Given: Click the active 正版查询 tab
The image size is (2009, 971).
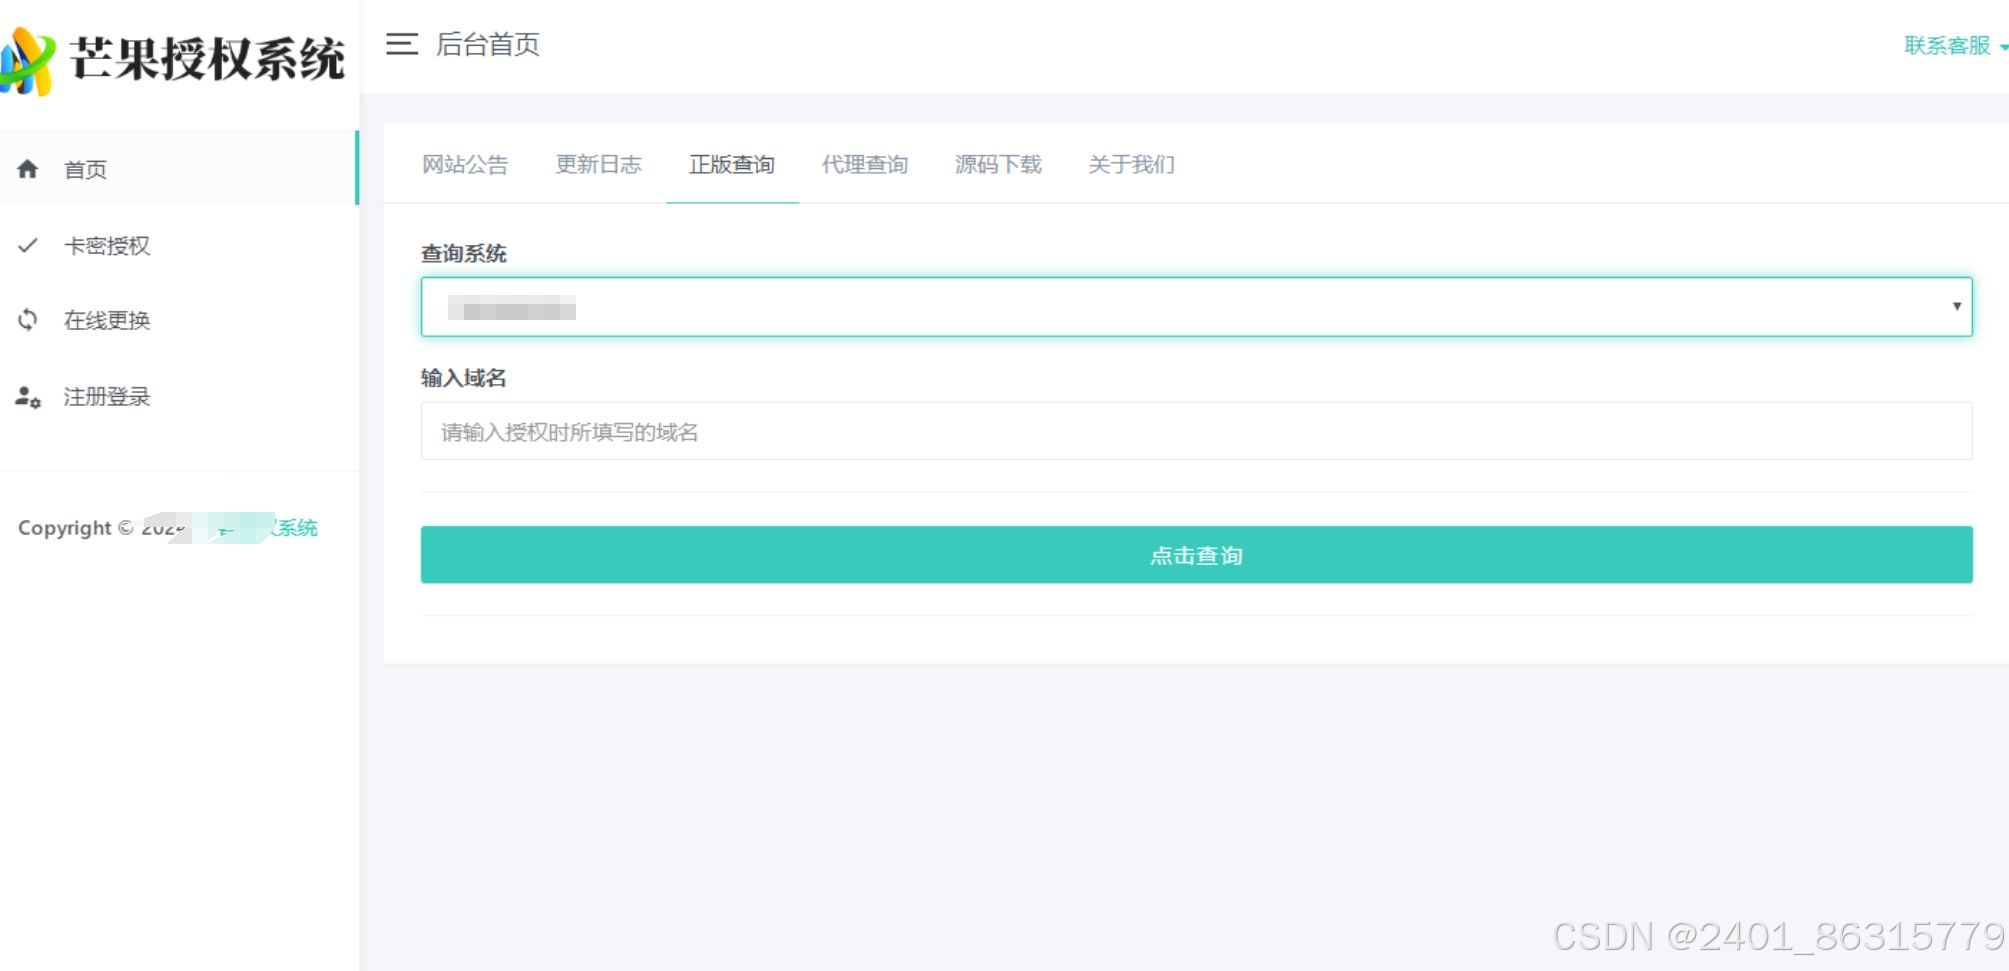Looking at the screenshot, I should click(x=732, y=164).
